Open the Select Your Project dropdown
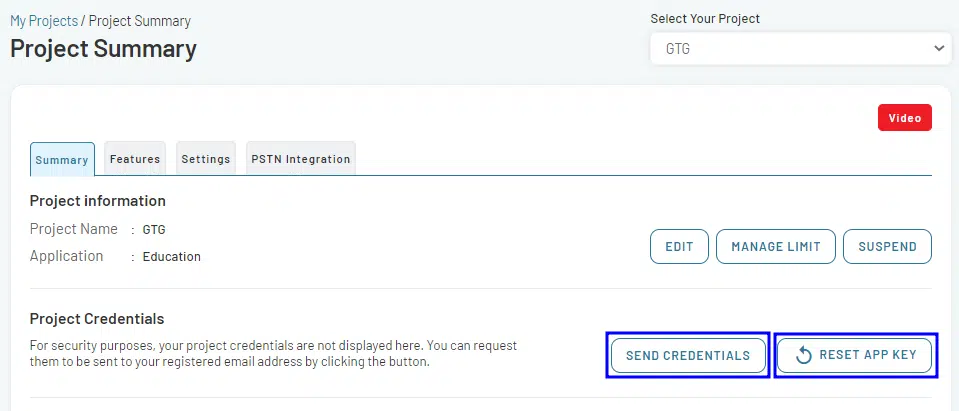Screen dimensions: 959x411 799,48
